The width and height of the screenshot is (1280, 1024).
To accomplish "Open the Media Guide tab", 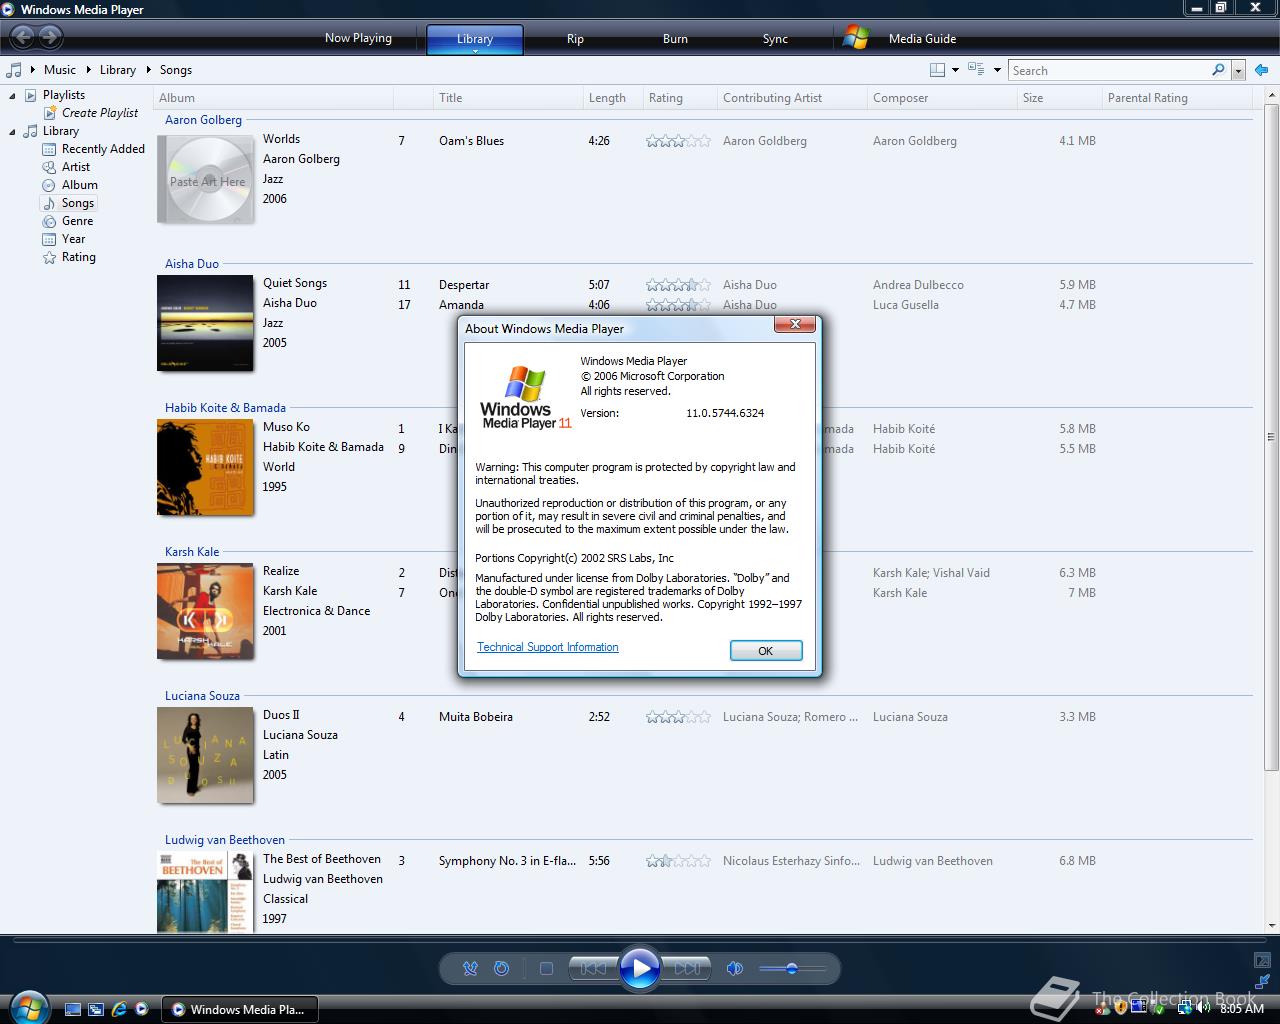I will tap(922, 39).
